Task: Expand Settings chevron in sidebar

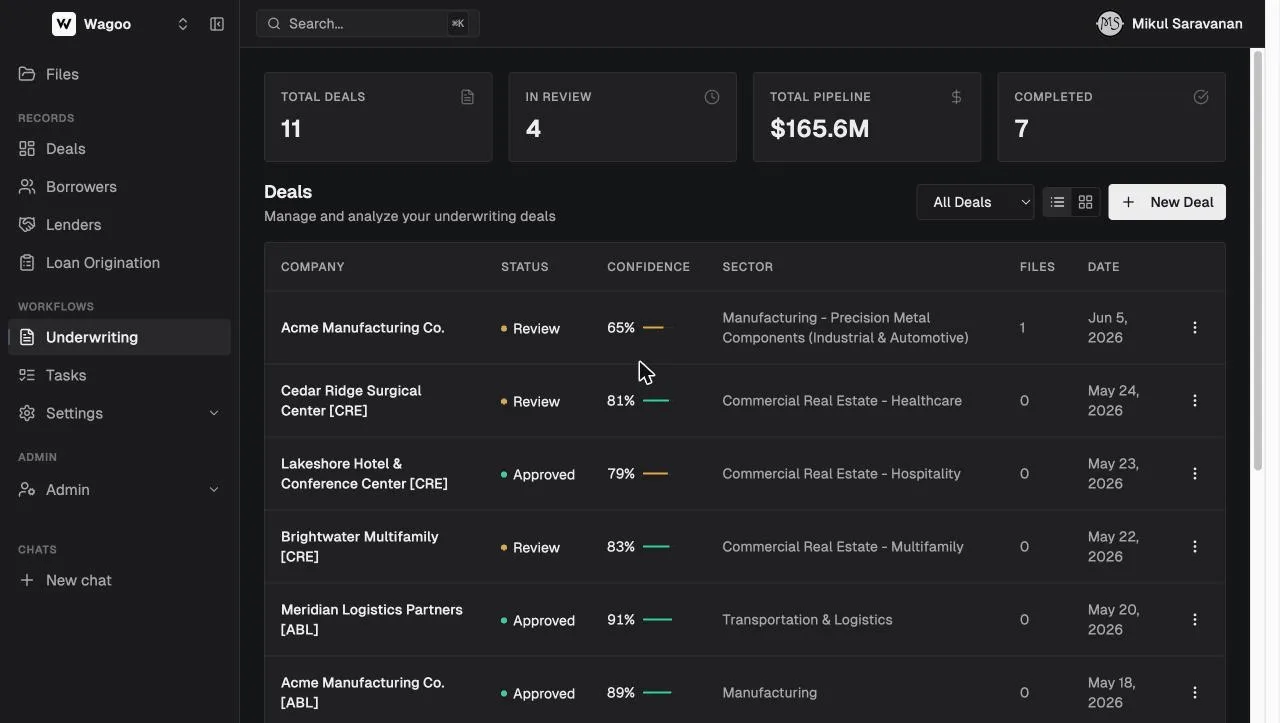Action: (213, 413)
